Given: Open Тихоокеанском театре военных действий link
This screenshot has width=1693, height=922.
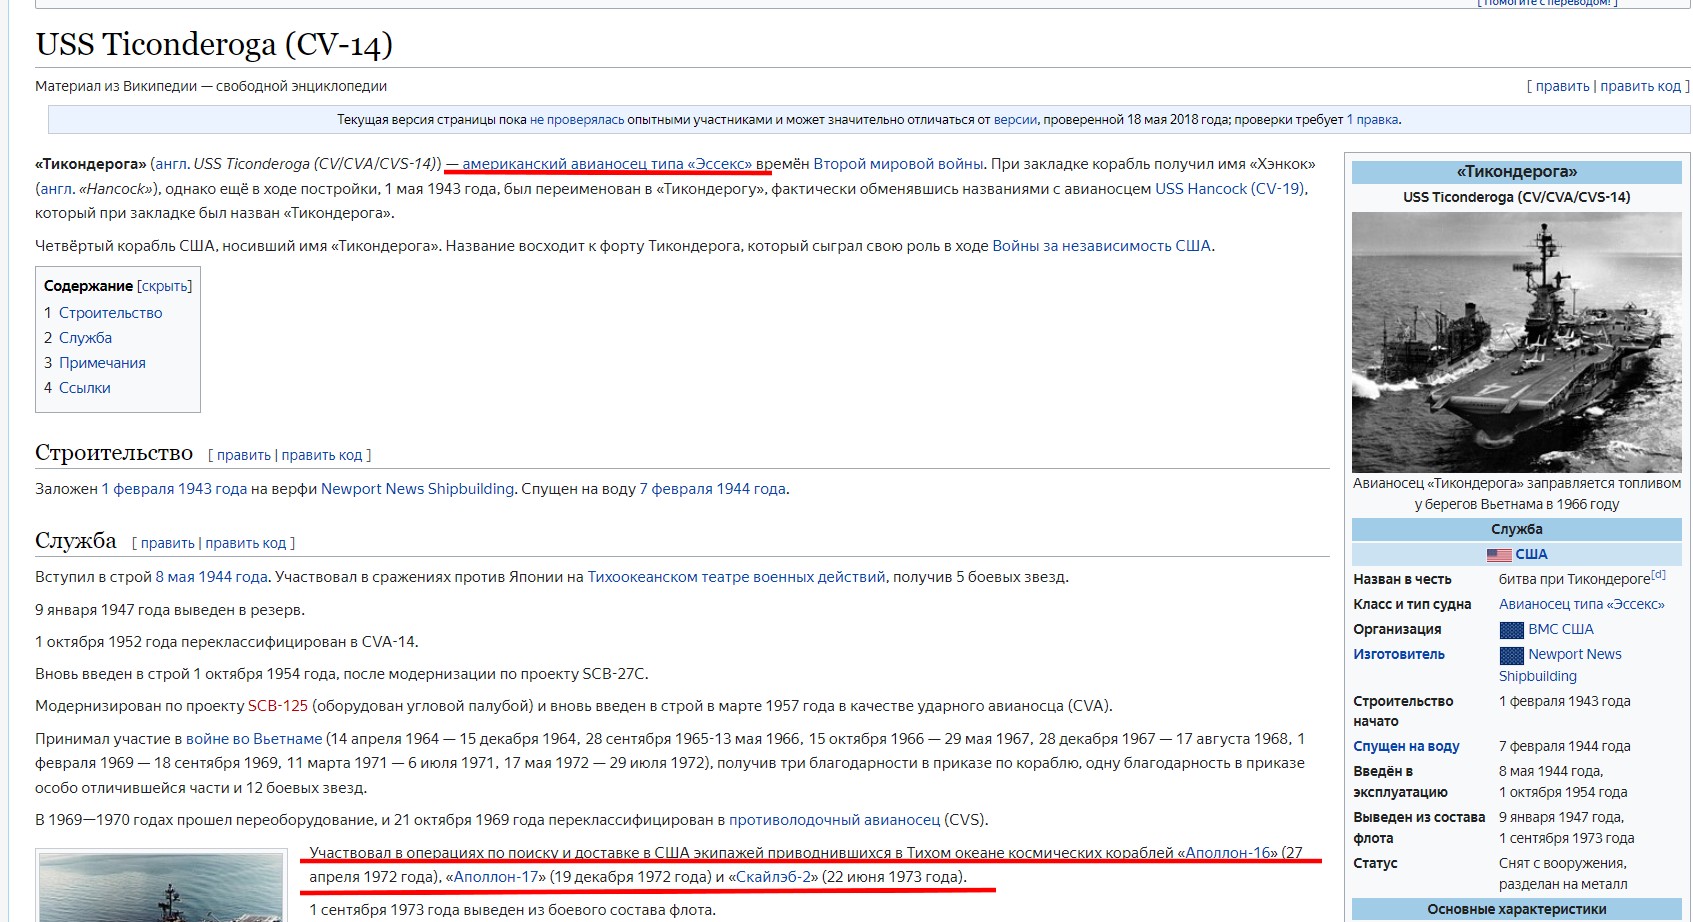Looking at the screenshot, I should point(736,577).
